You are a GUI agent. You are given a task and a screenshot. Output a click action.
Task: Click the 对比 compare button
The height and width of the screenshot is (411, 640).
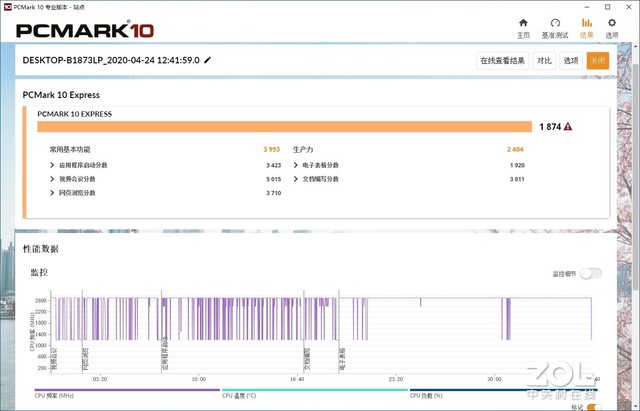click(x=544, y=61)
